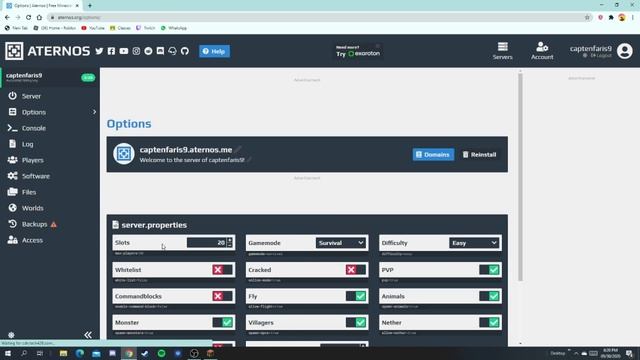Toggle the Villagers switch

pyautogui.click(x=356, y=322)
